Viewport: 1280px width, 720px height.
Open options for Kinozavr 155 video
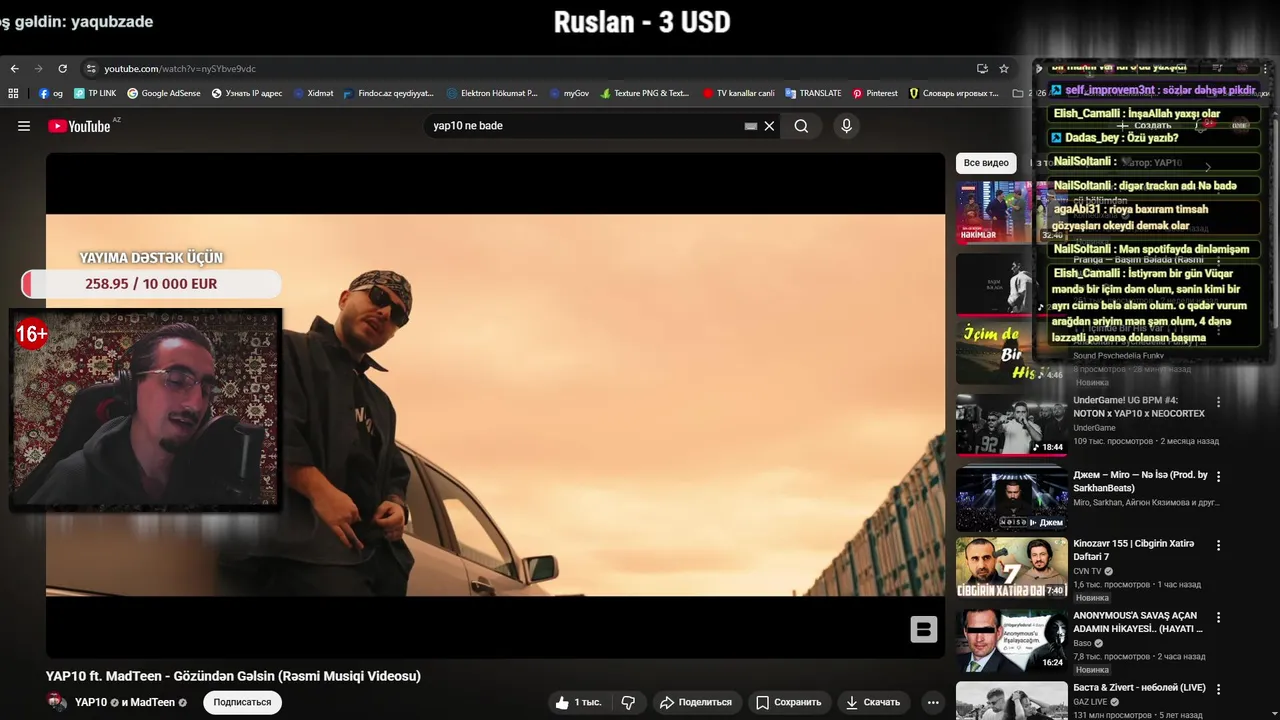pyautogui.click(x=1218, y=545)
